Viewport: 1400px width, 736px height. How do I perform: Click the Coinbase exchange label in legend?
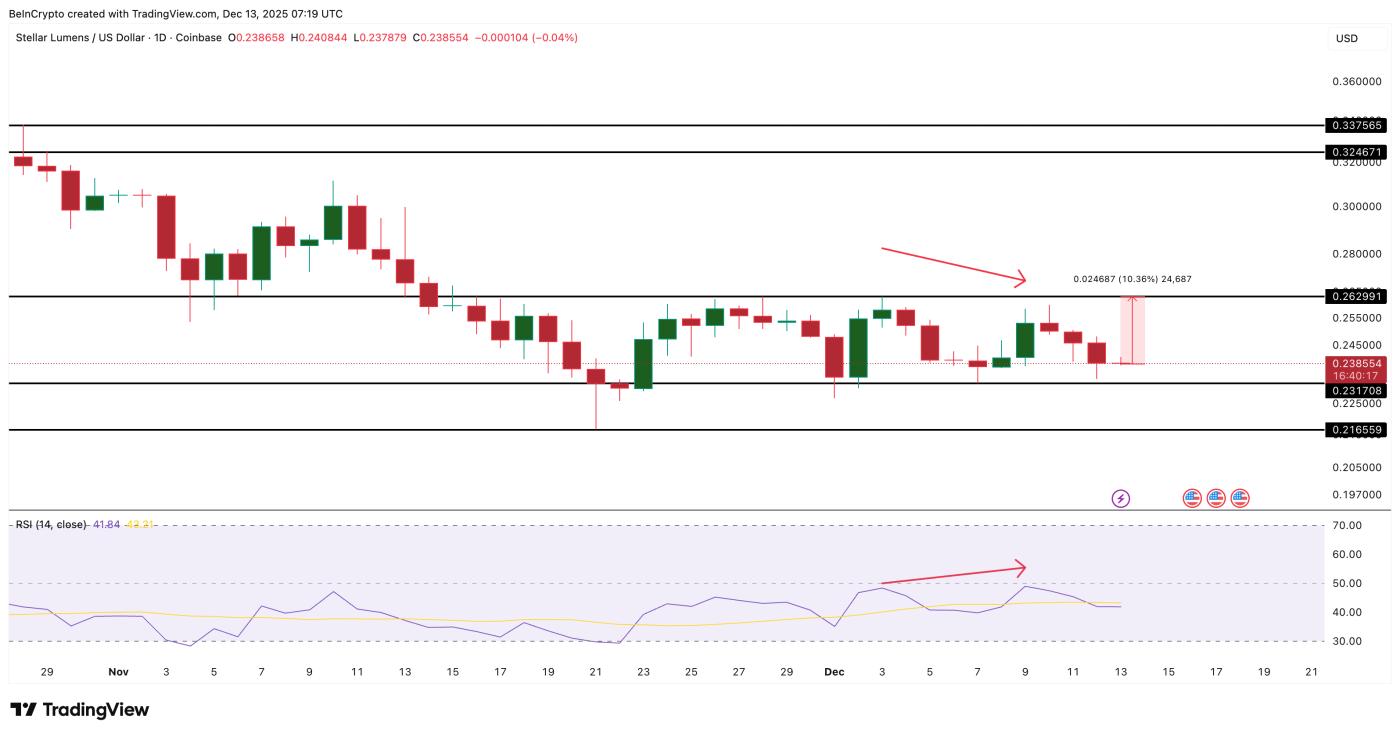tap(198, 37)
